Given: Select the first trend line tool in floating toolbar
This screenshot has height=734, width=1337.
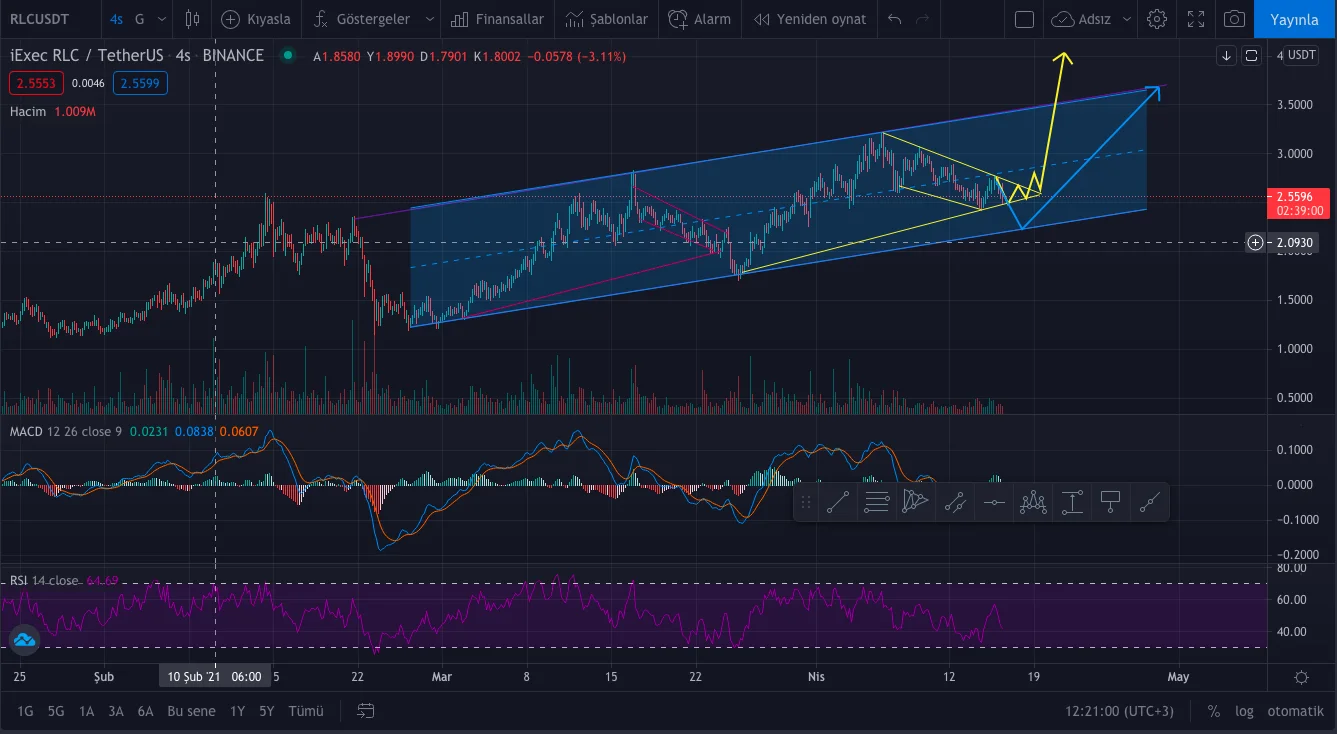Looking at the screenshot, I should [x=838, y=502].
